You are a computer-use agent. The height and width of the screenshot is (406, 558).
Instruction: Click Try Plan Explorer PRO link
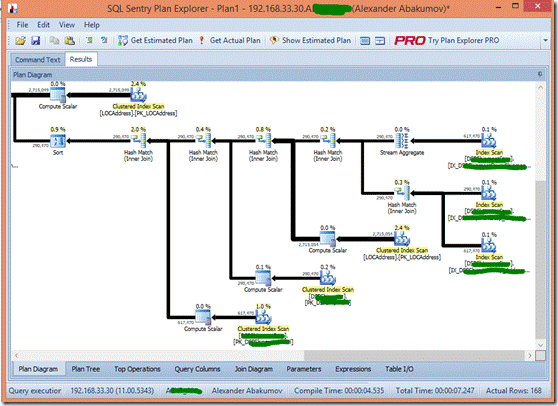(463, 41)
